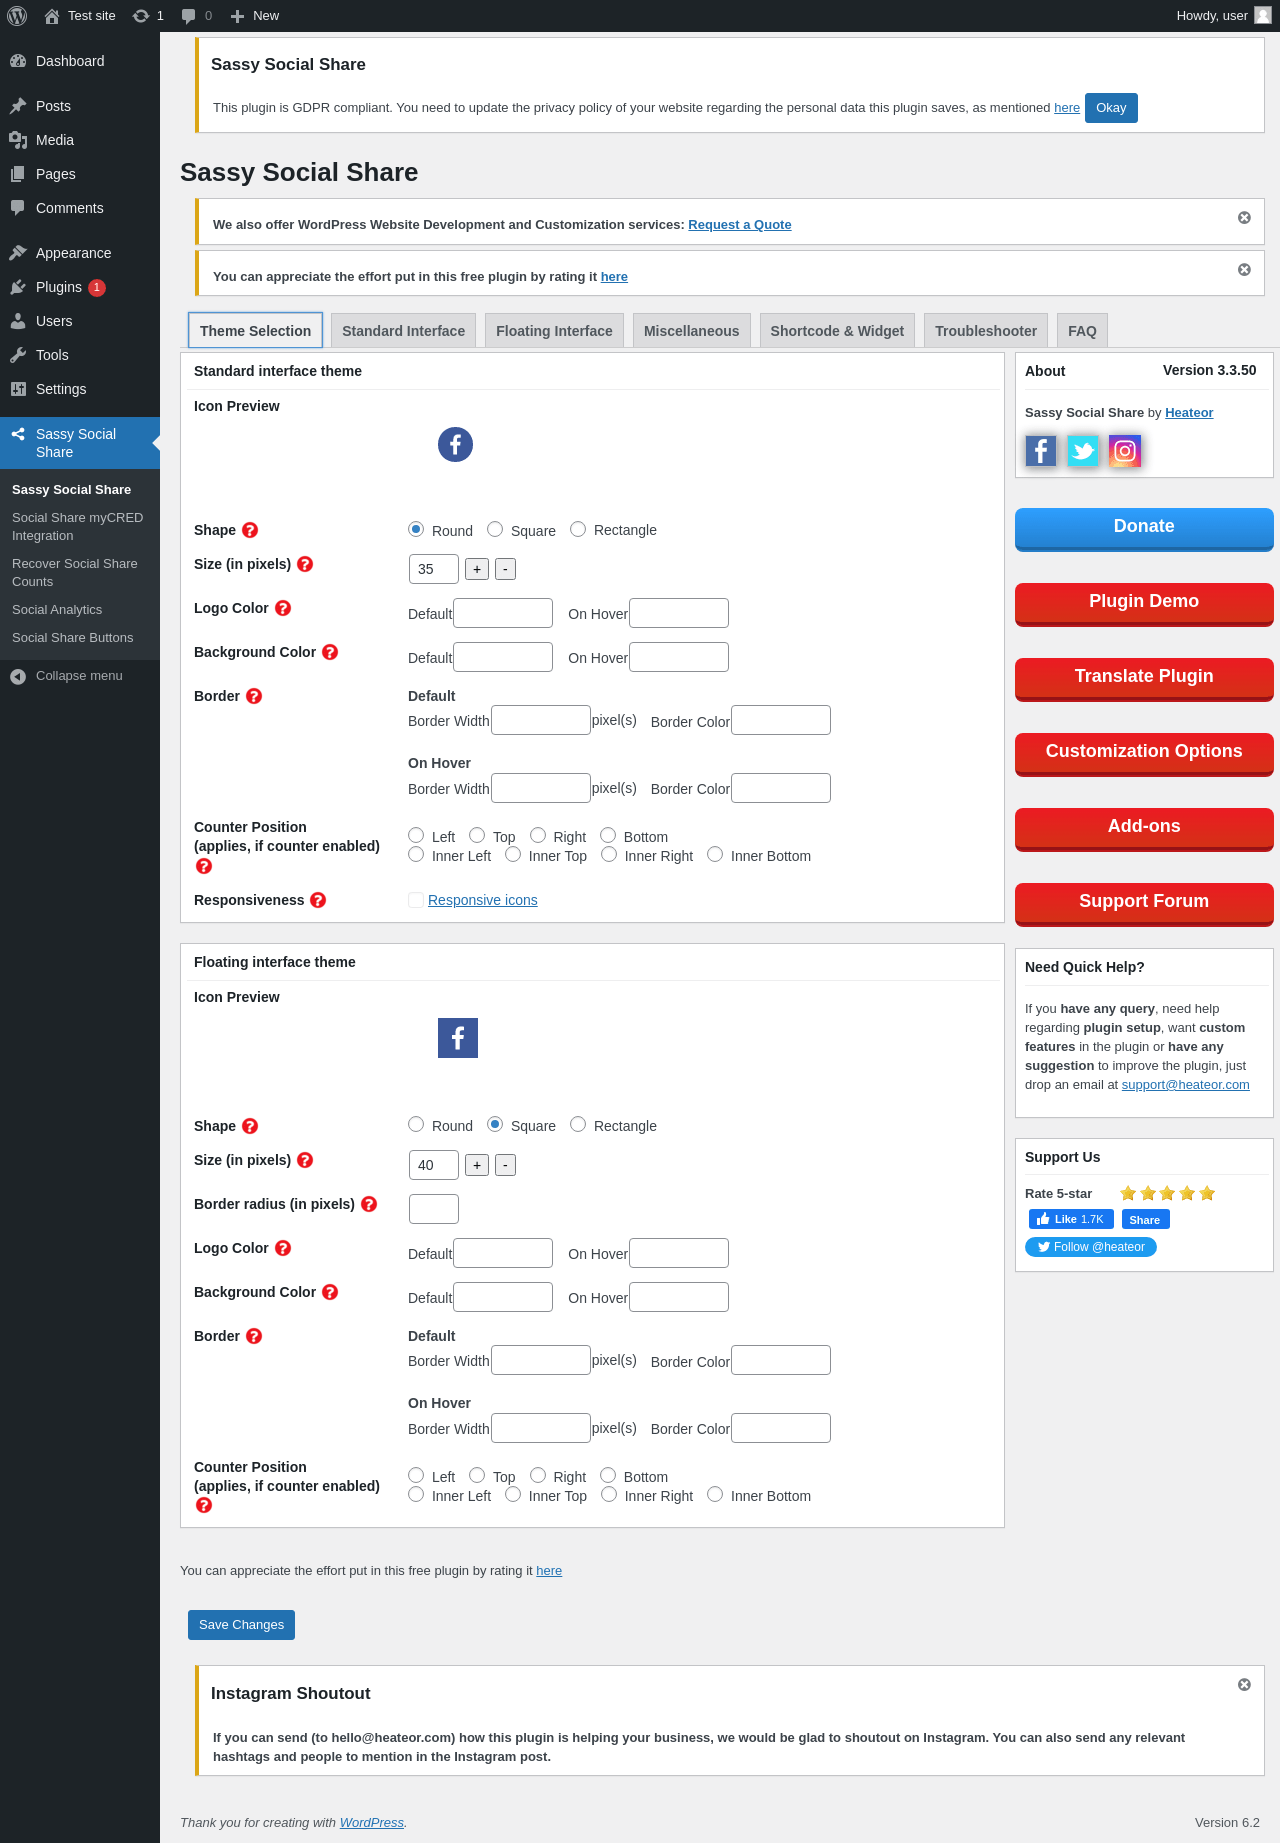Open the FAQ tab

[1082, 331]
